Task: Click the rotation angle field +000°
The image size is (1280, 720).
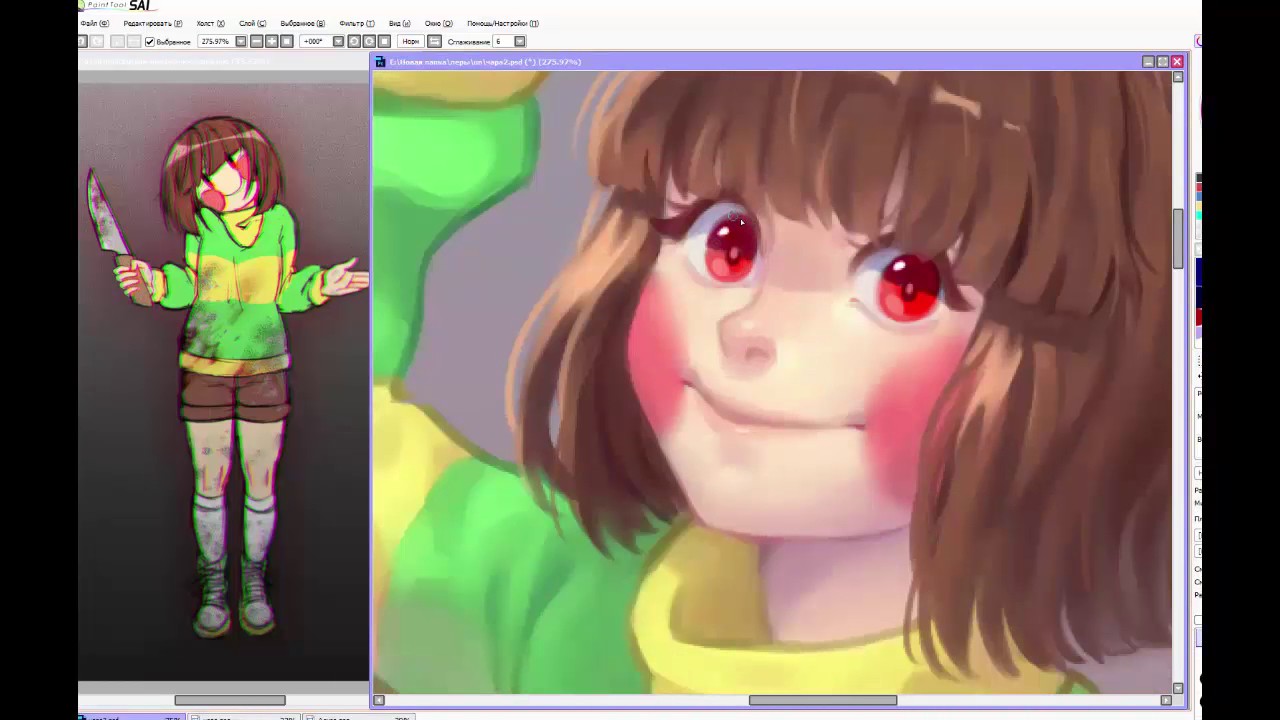Action: point(316,41)
